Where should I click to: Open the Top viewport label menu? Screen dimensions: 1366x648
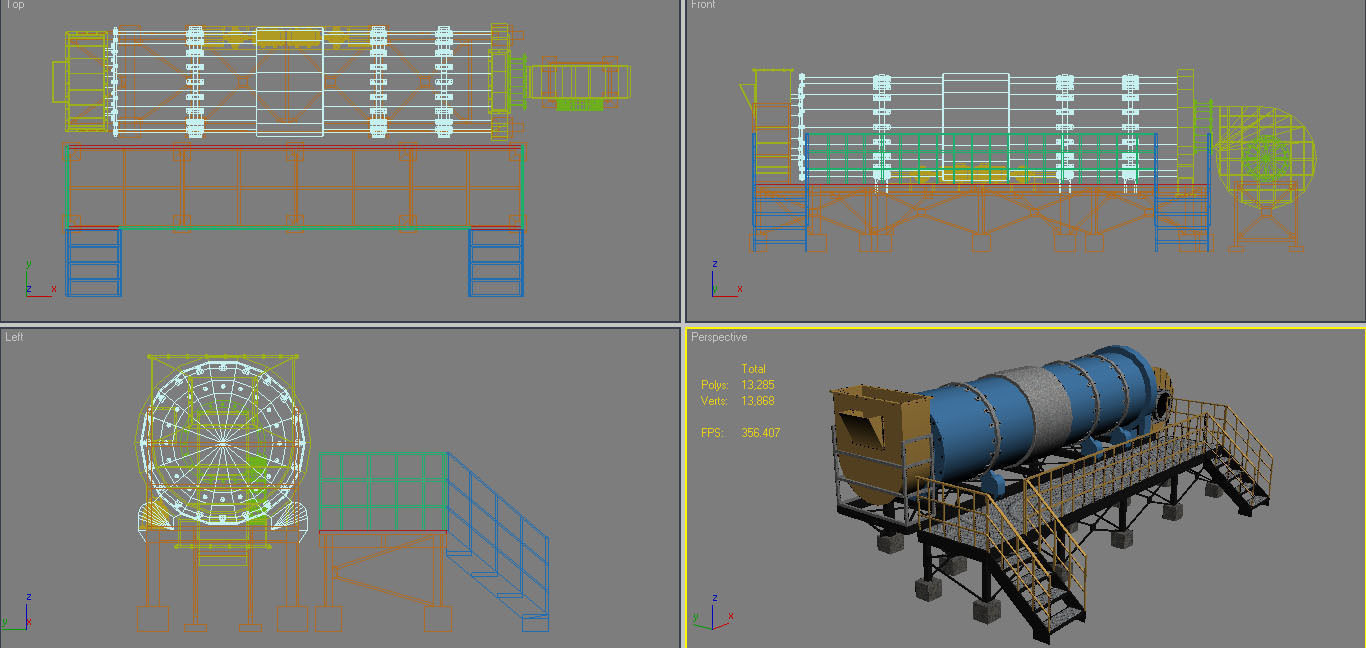(x=15, y=5)
